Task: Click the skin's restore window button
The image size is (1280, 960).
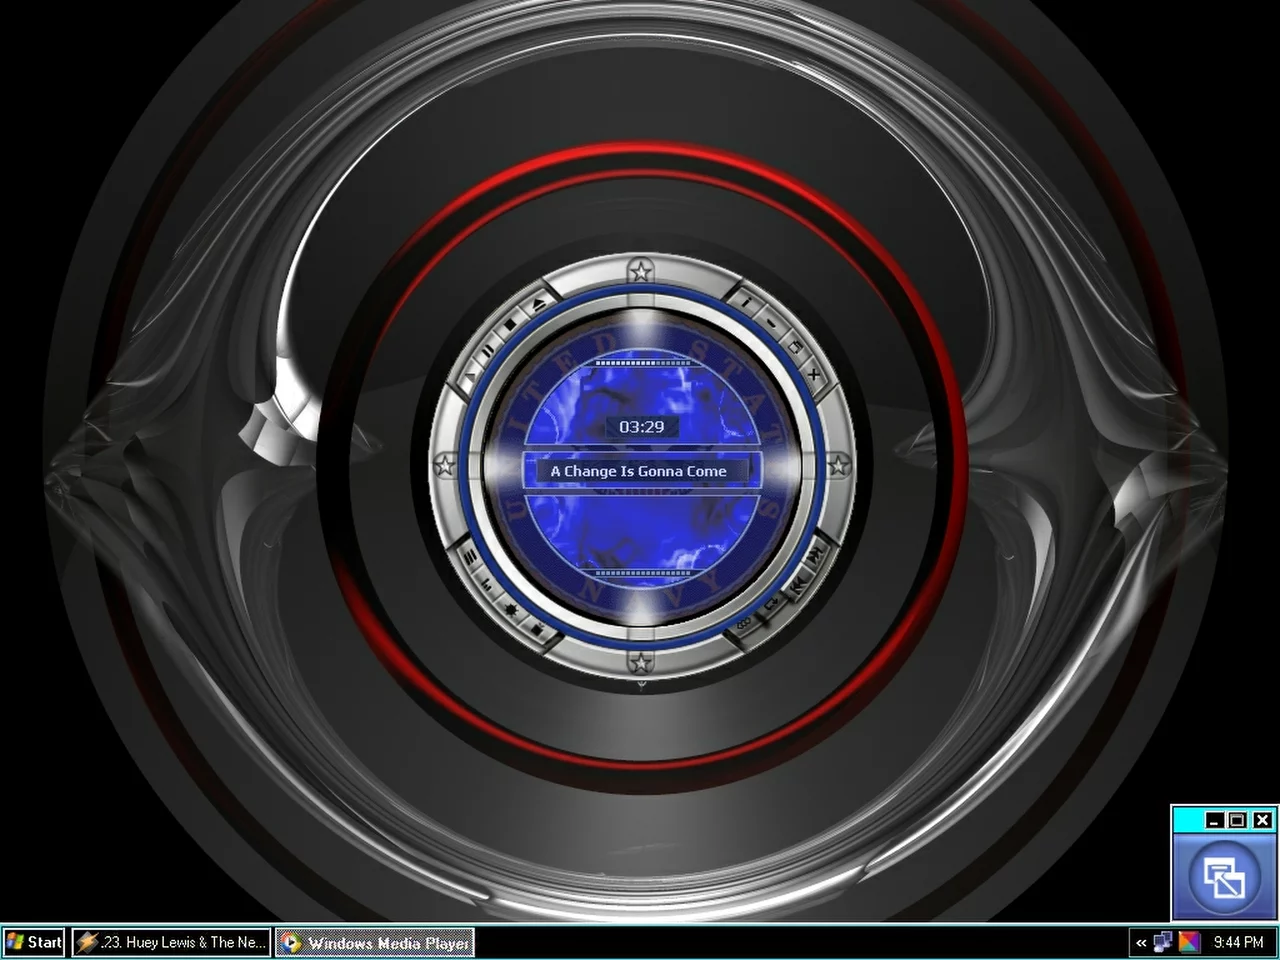Action: point(795,347)
